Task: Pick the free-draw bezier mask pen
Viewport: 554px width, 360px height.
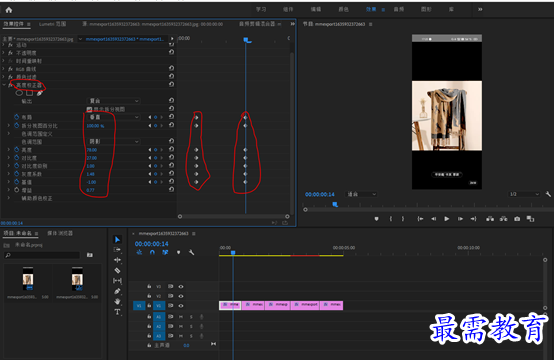Action: 40,93
